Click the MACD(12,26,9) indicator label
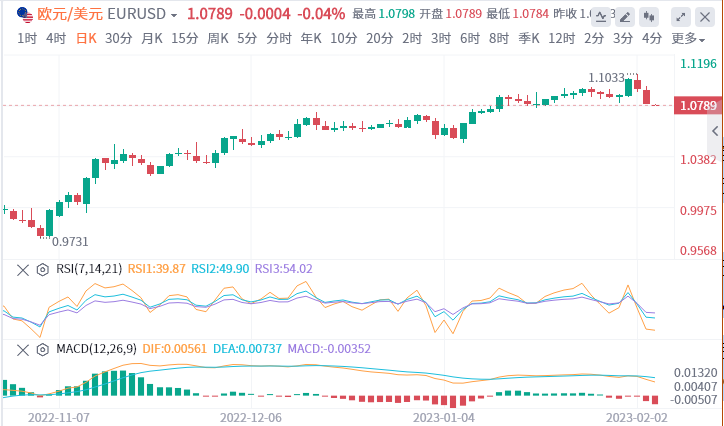Screen dimensions: 724x426 point(97,348)
